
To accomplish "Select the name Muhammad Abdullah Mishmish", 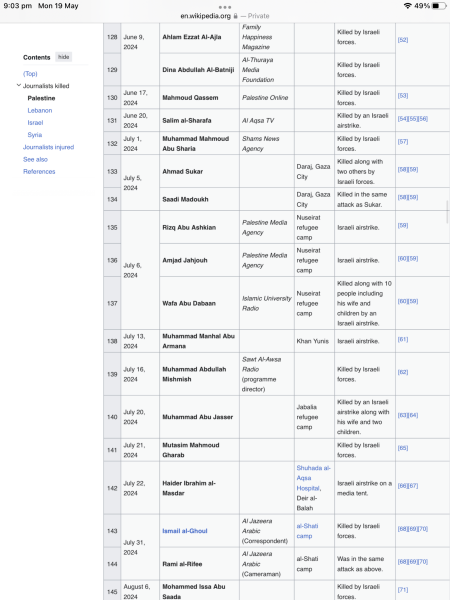I will coord(194,374).
